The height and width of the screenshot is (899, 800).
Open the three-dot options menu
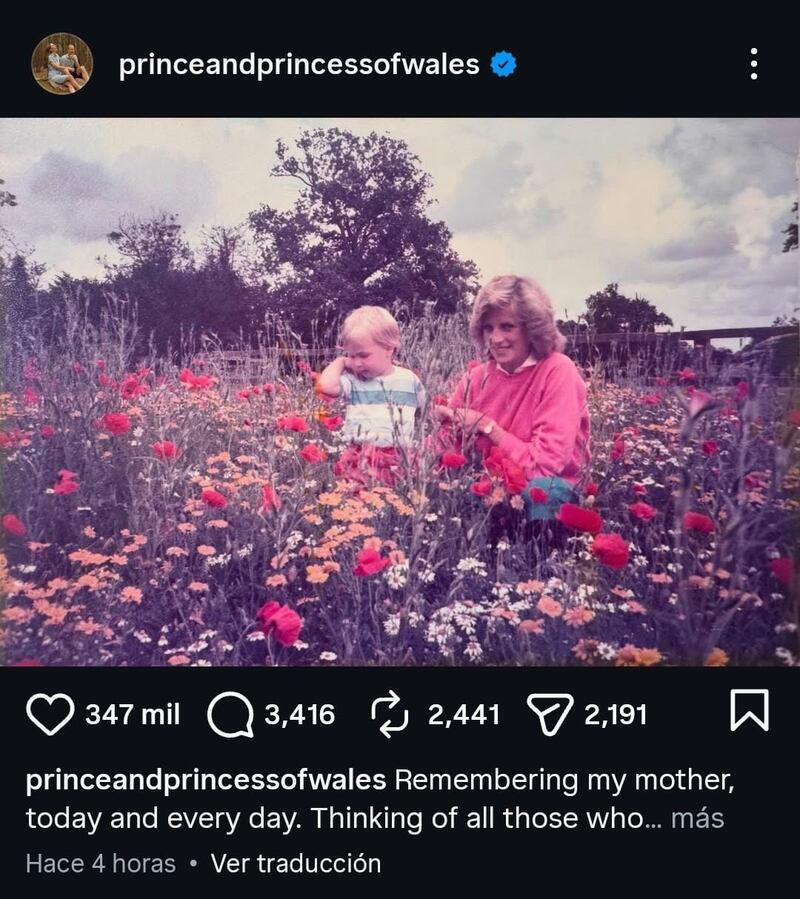[754, 64]
